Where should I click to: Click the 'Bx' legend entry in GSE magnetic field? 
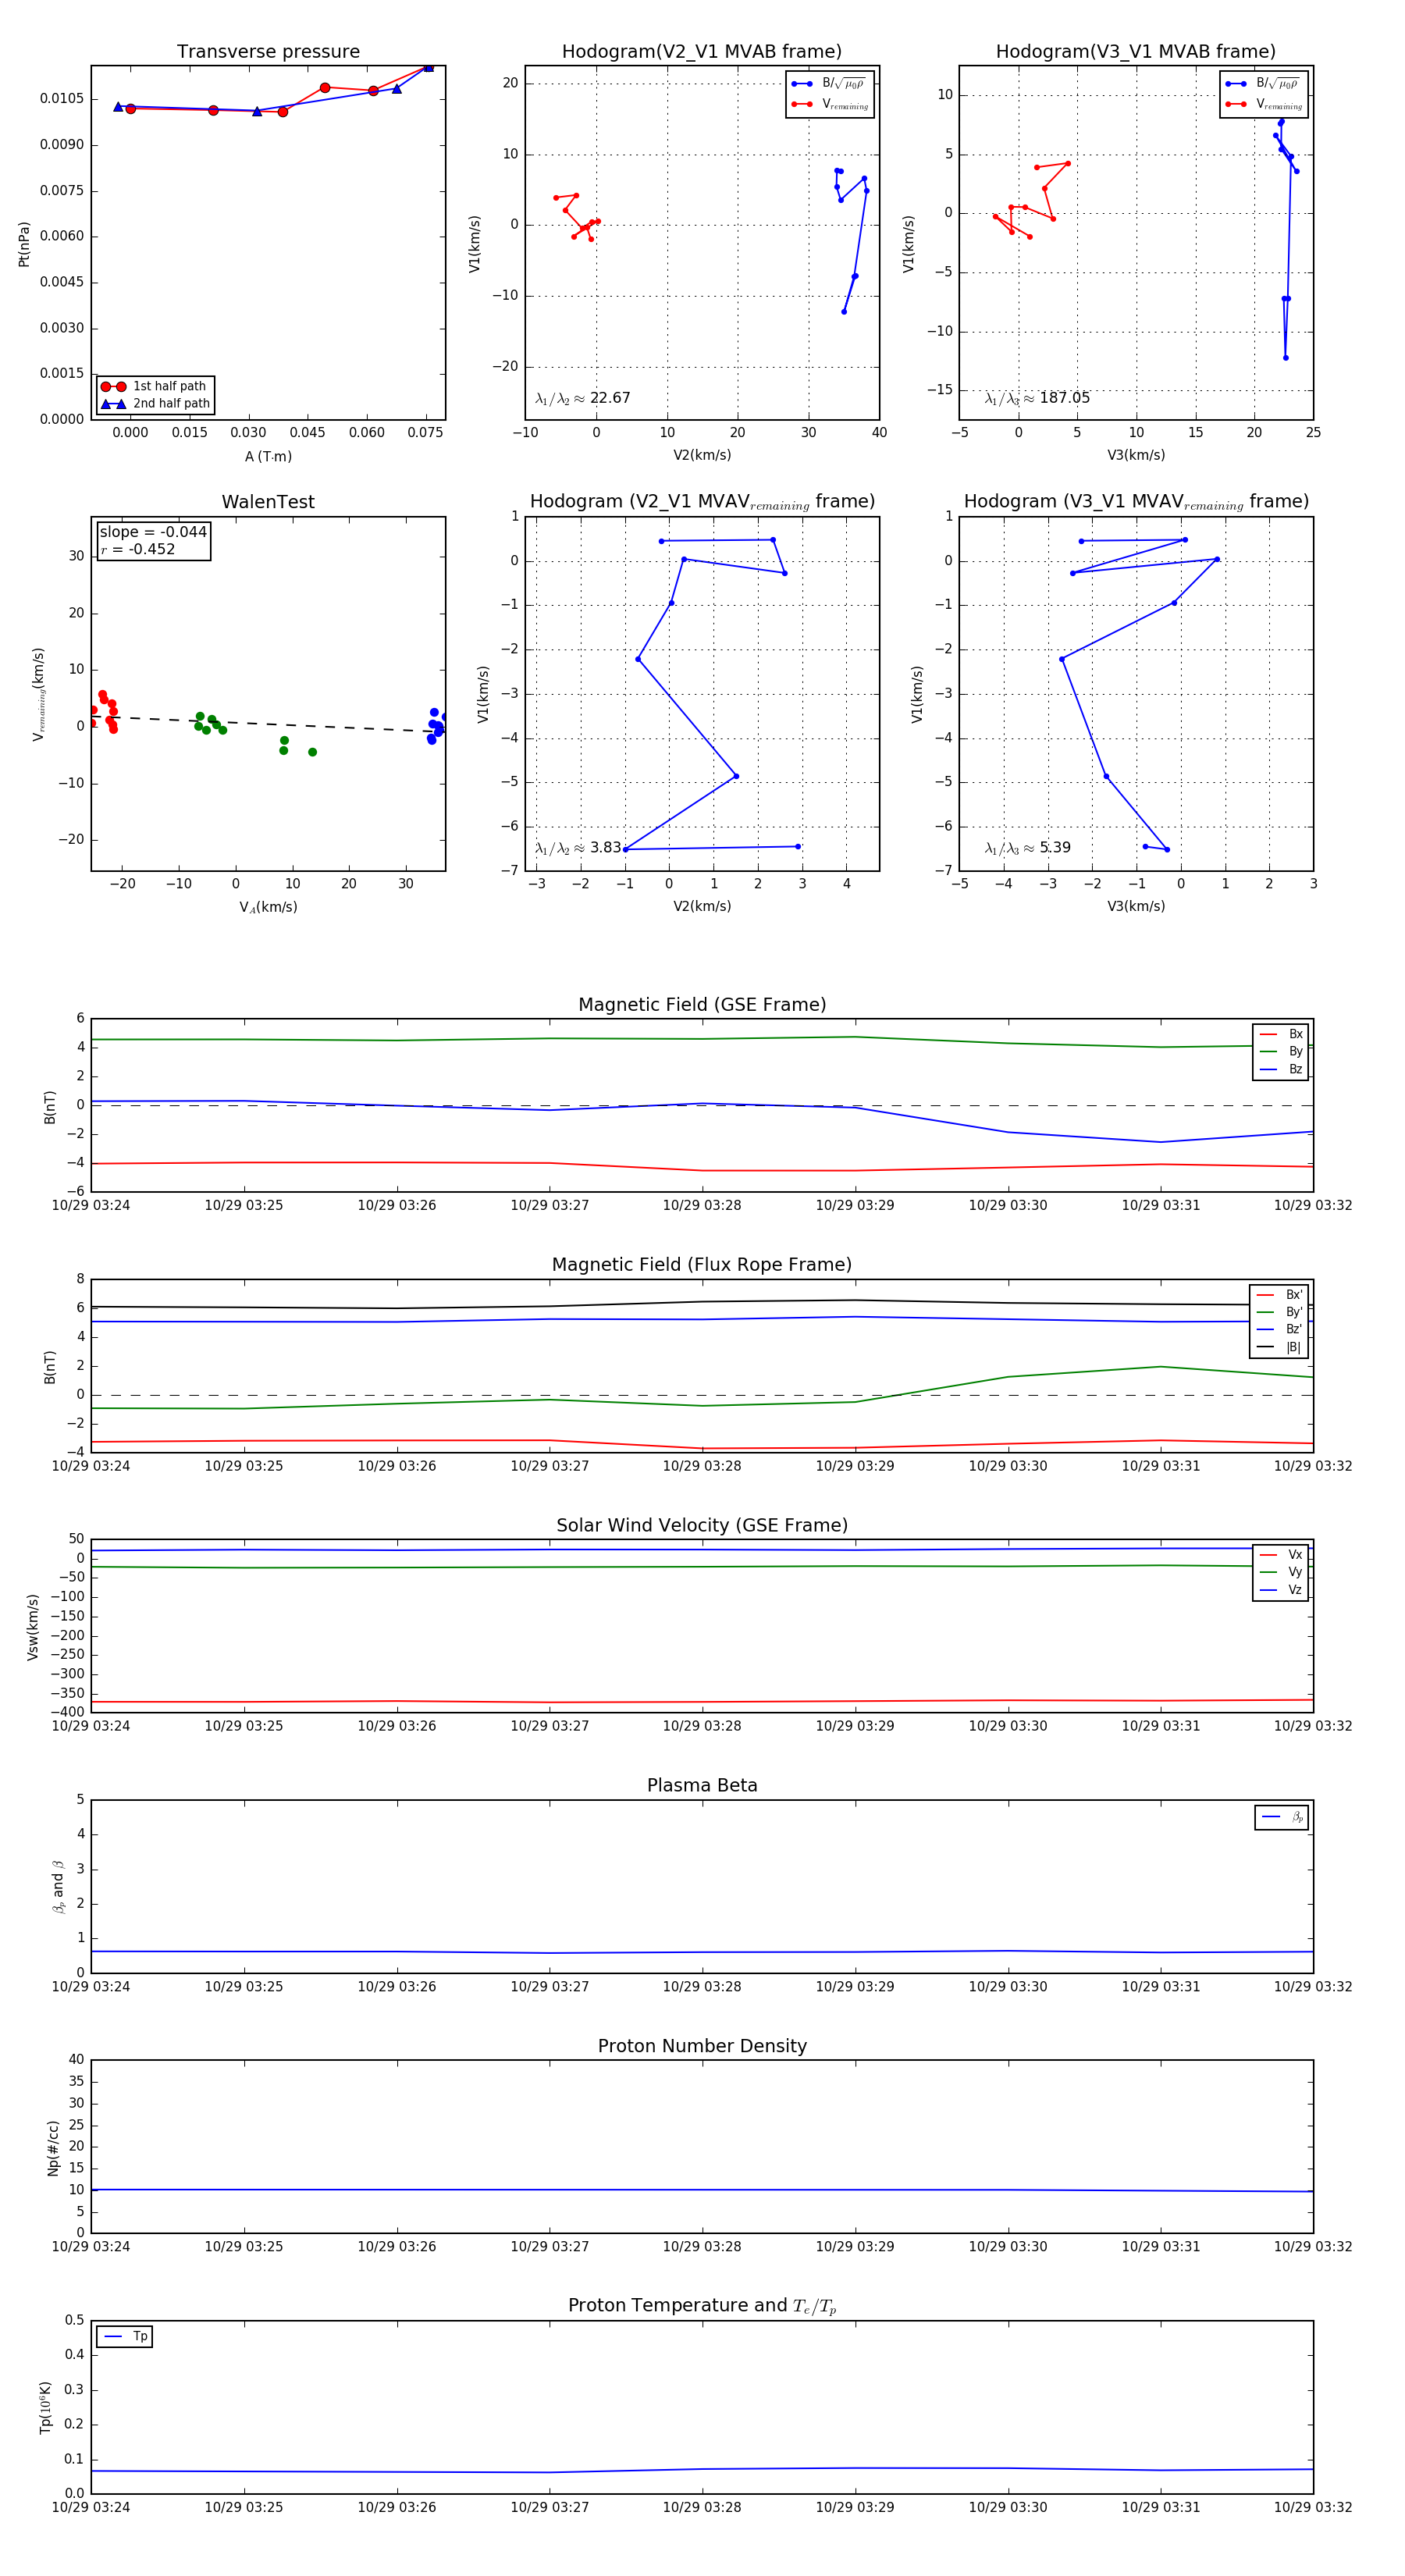click(1281, 1034)
